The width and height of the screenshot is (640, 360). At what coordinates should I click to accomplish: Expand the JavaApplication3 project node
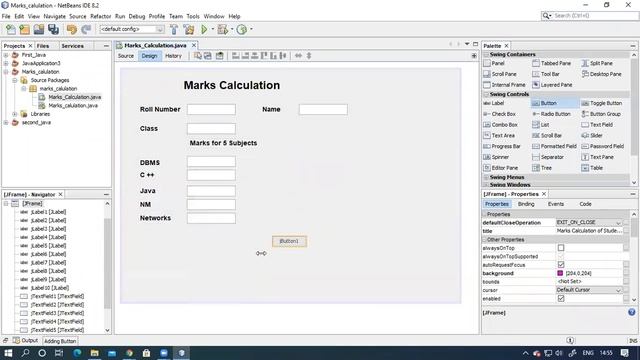6,63
